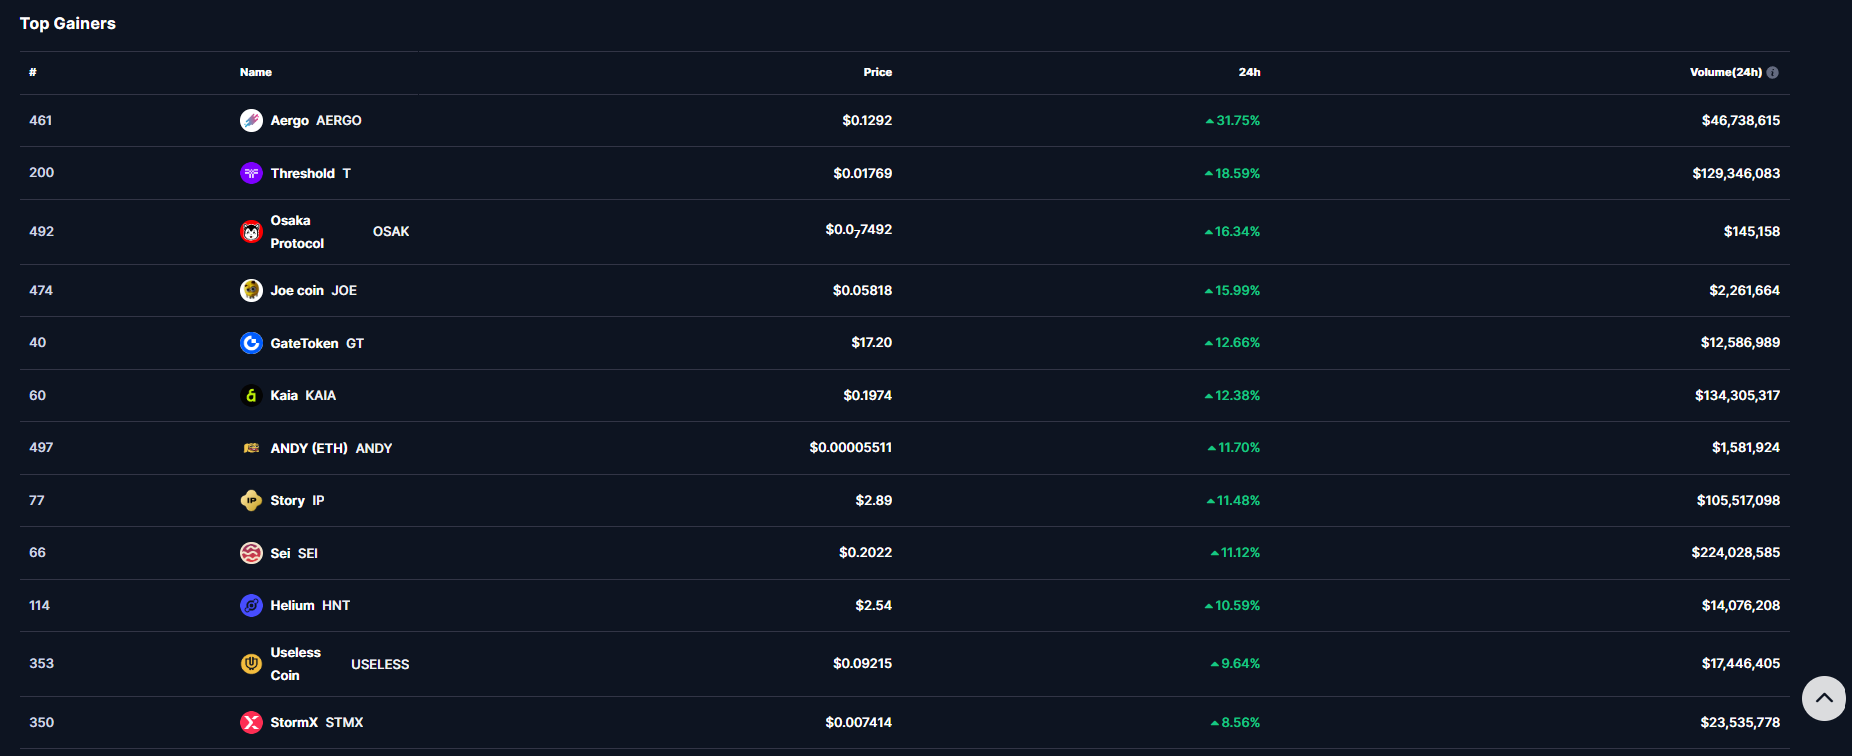Click the Story IP logo icon
Screen dimensions: 1852x756
click(251, 501)
